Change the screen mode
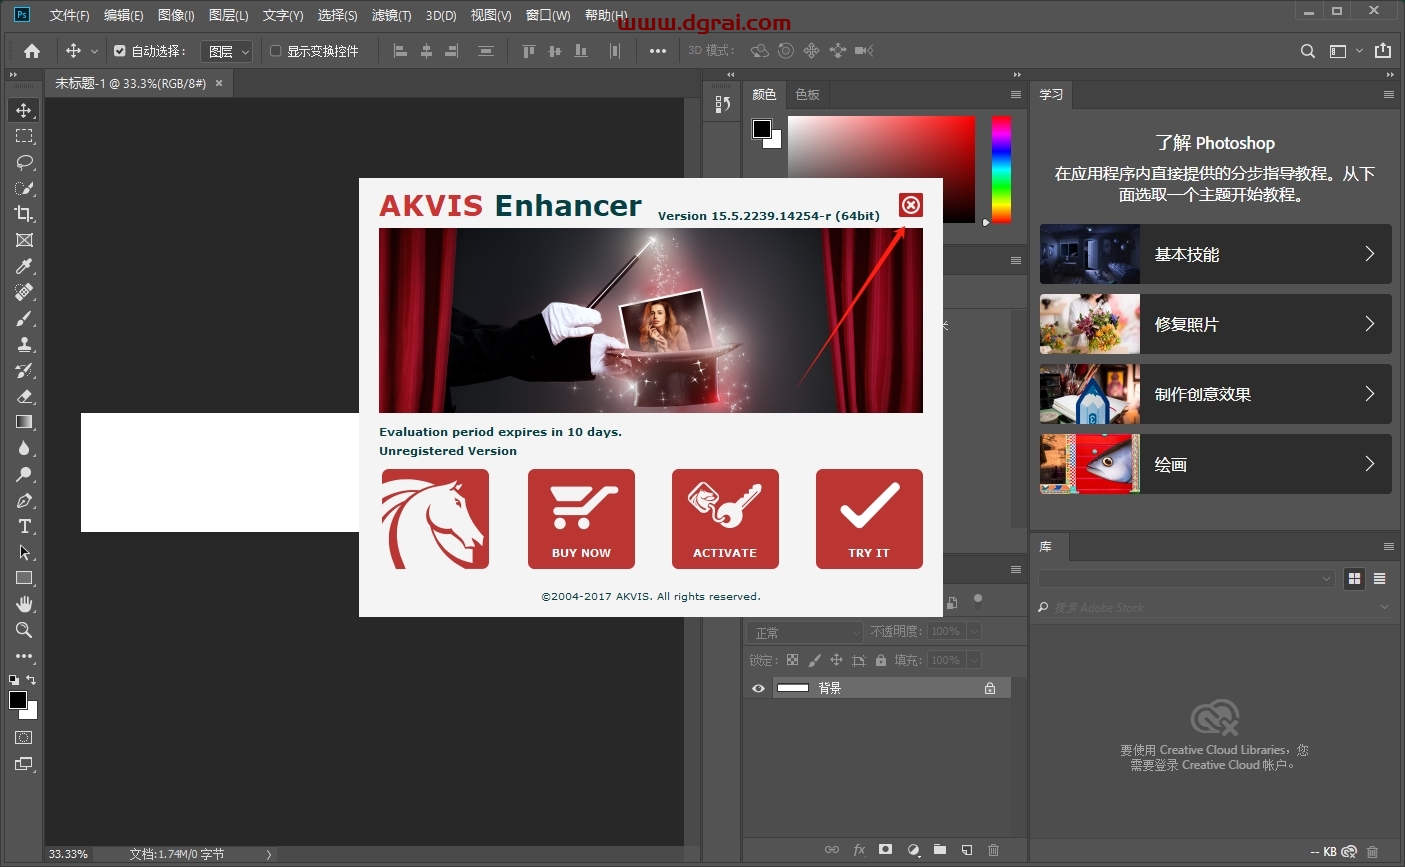This screenshot has height=867, width=1405. click(x=24, y=764)
